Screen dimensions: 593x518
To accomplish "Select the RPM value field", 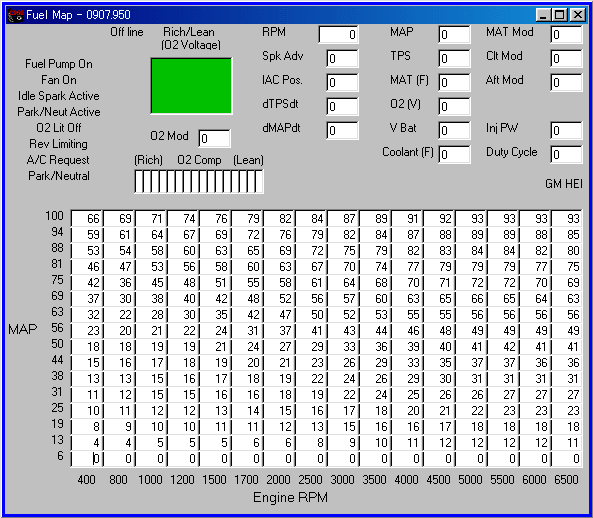I will point(338,34).
